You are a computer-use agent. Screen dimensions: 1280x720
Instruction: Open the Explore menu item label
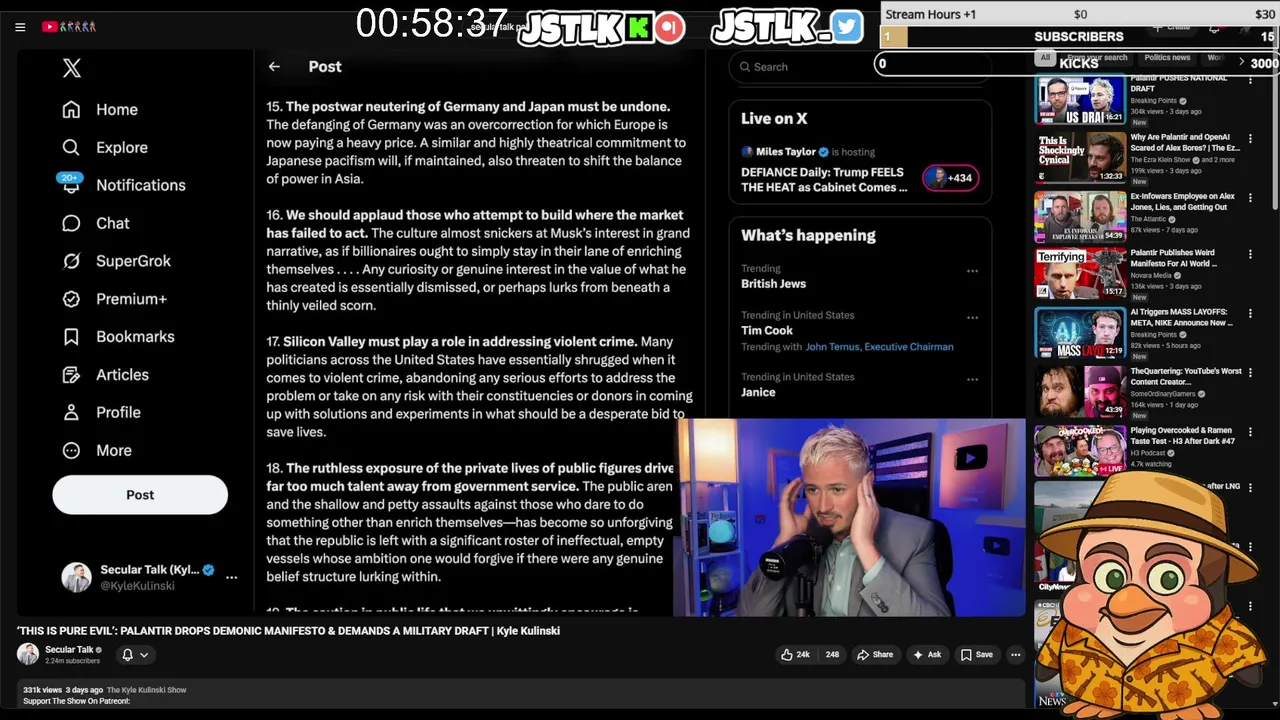[x=122, y=148]
